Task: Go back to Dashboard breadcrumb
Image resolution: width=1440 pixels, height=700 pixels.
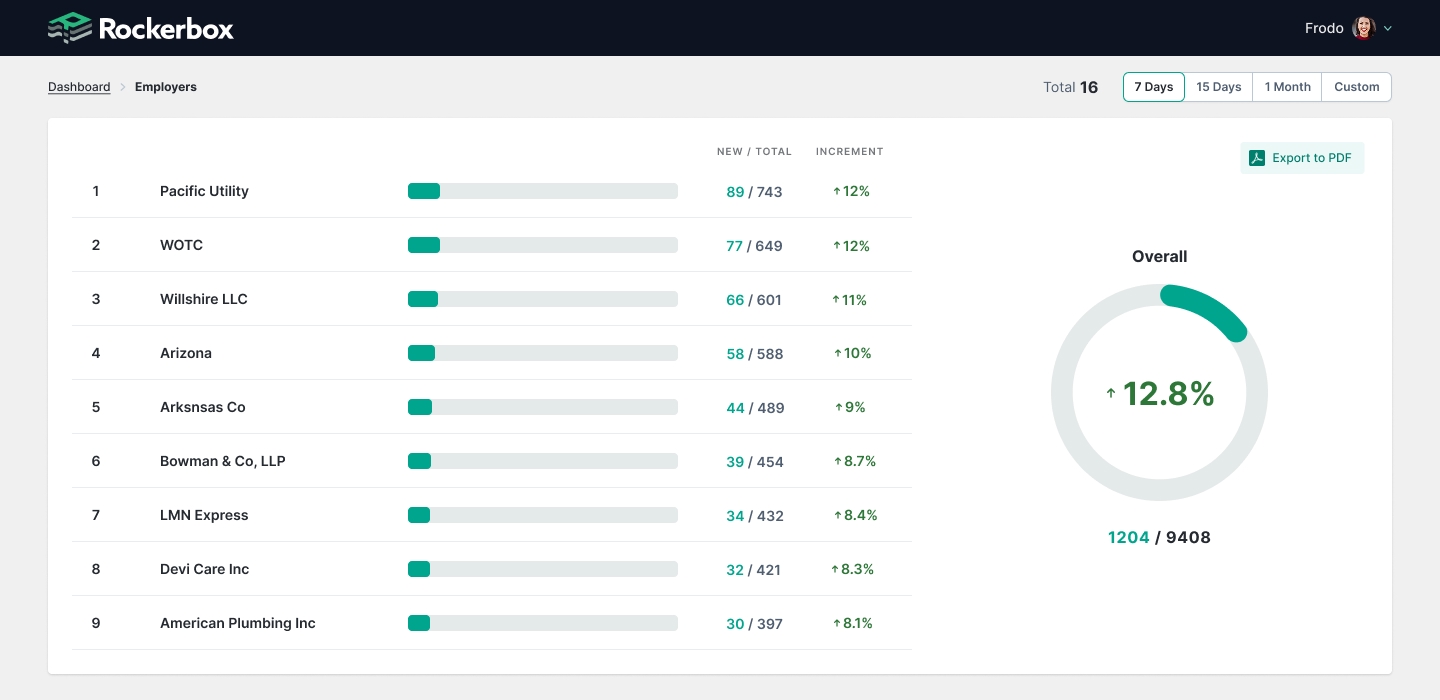Action: tap(79, 87)
